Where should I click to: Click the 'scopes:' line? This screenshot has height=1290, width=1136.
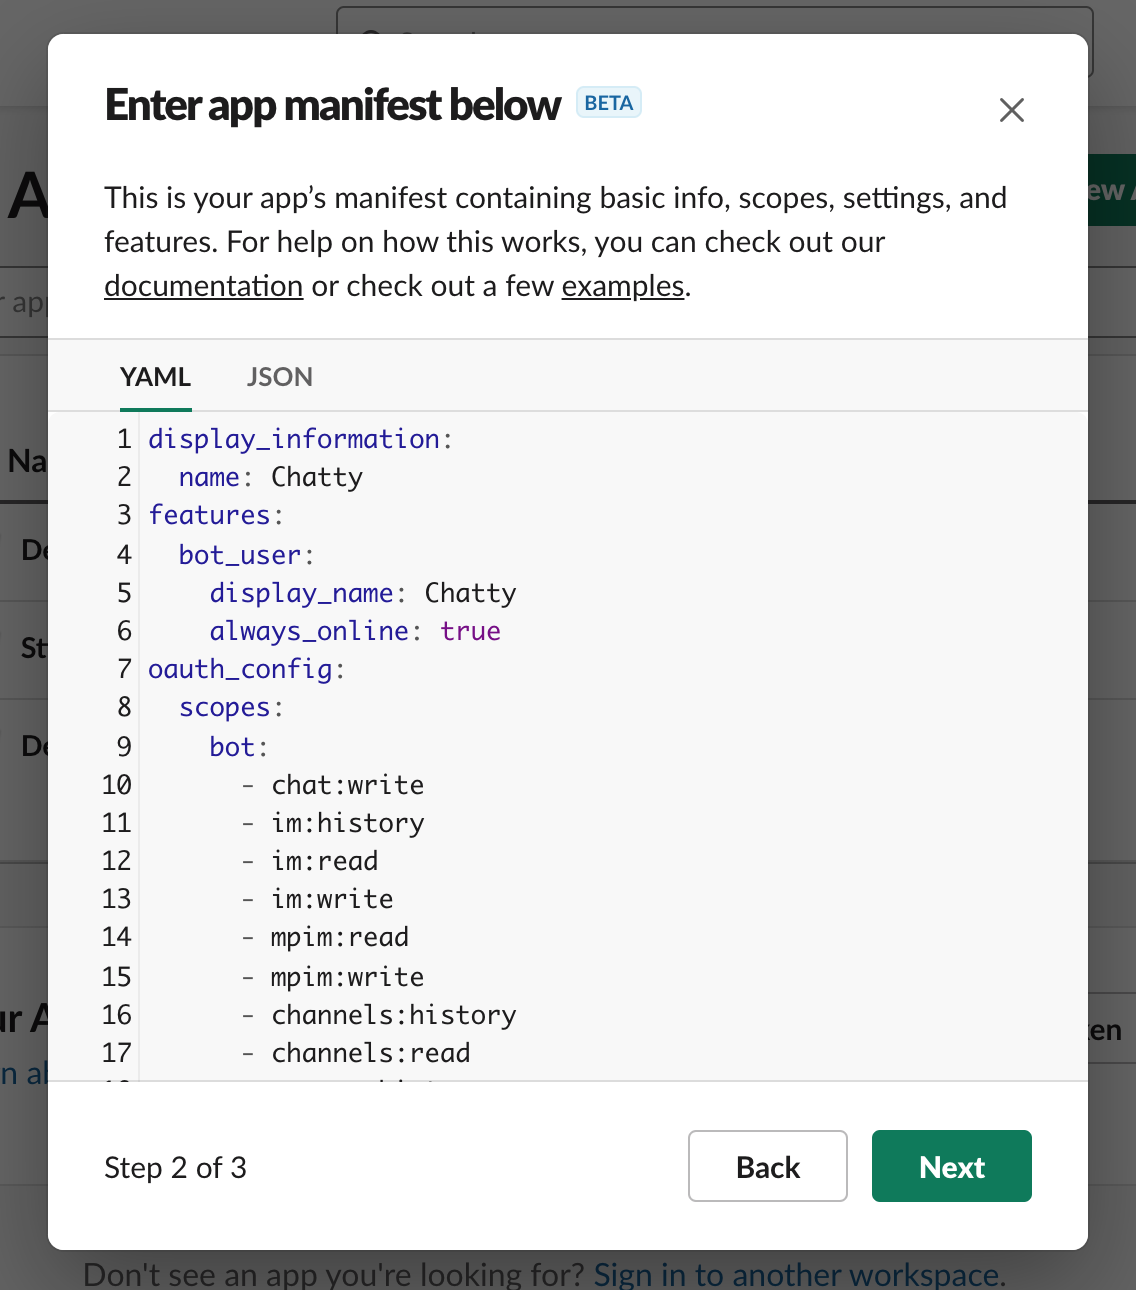coord(232,707)
